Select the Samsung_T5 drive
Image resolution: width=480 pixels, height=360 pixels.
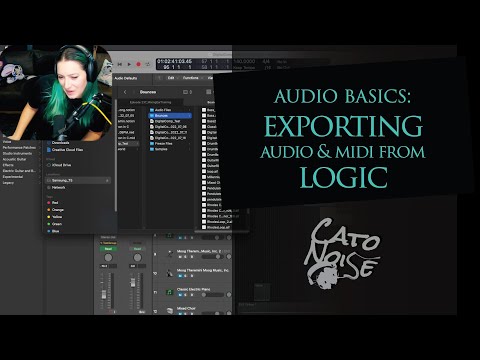click(78, 180)
